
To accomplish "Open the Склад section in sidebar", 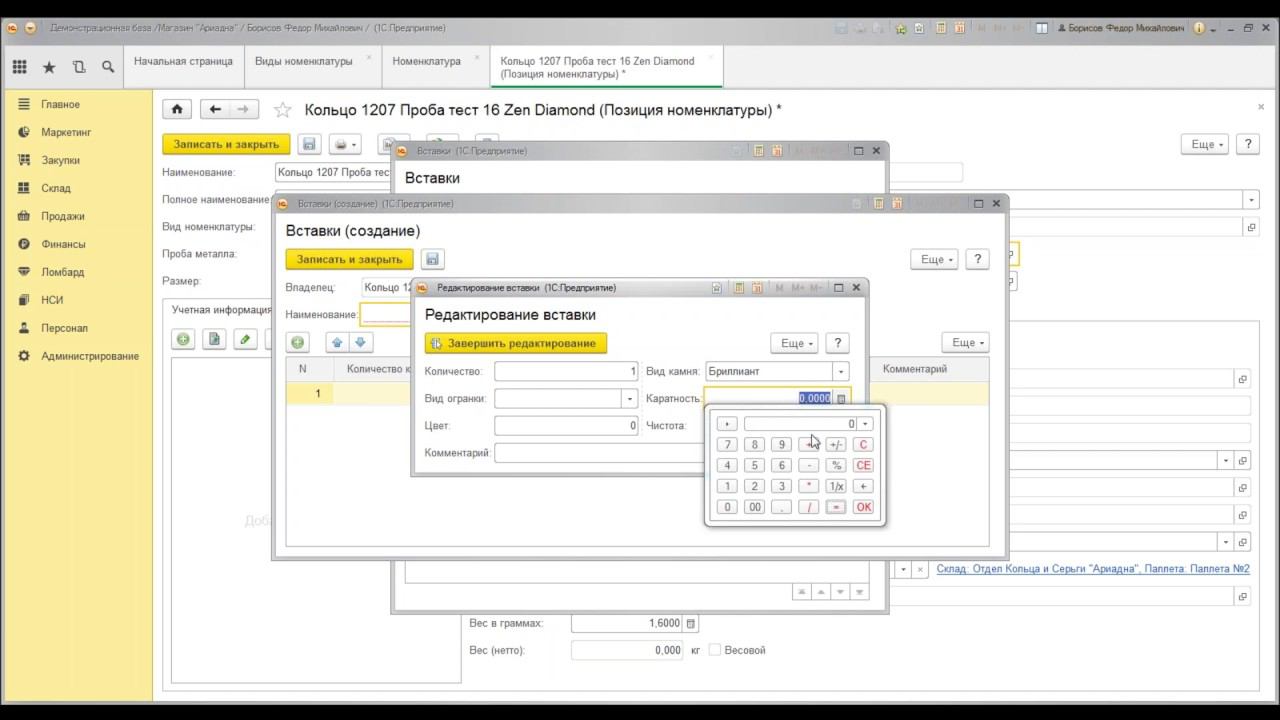I will [55, 188].
